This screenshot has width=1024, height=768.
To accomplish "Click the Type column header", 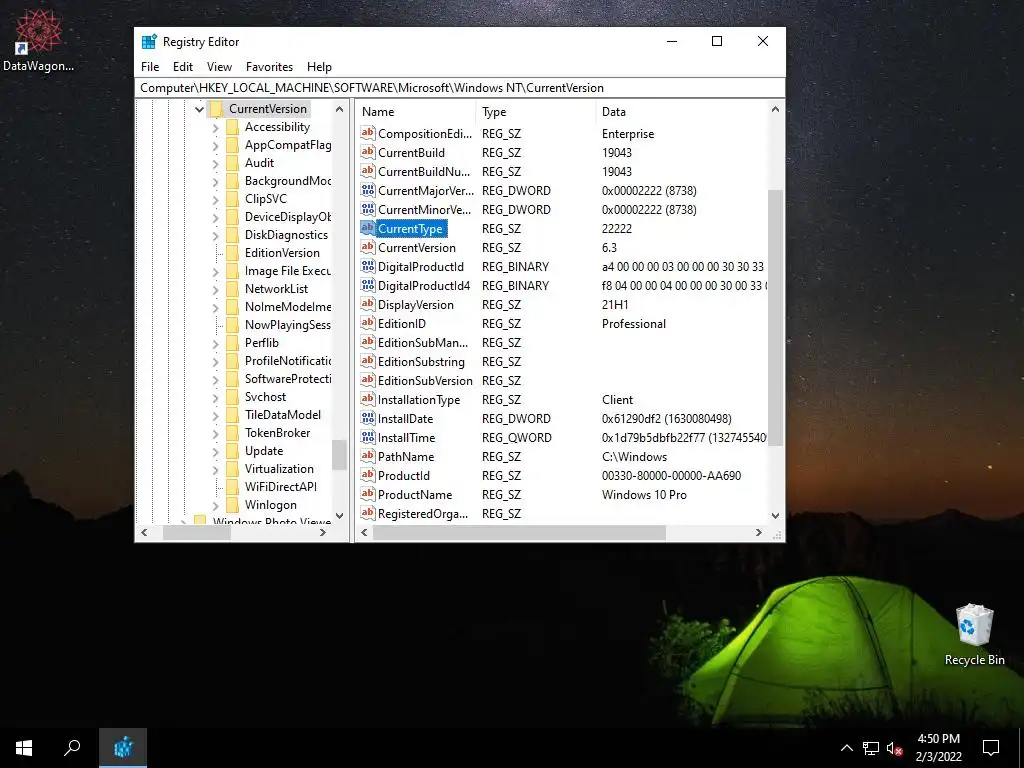I will click(x=536, y=112).
